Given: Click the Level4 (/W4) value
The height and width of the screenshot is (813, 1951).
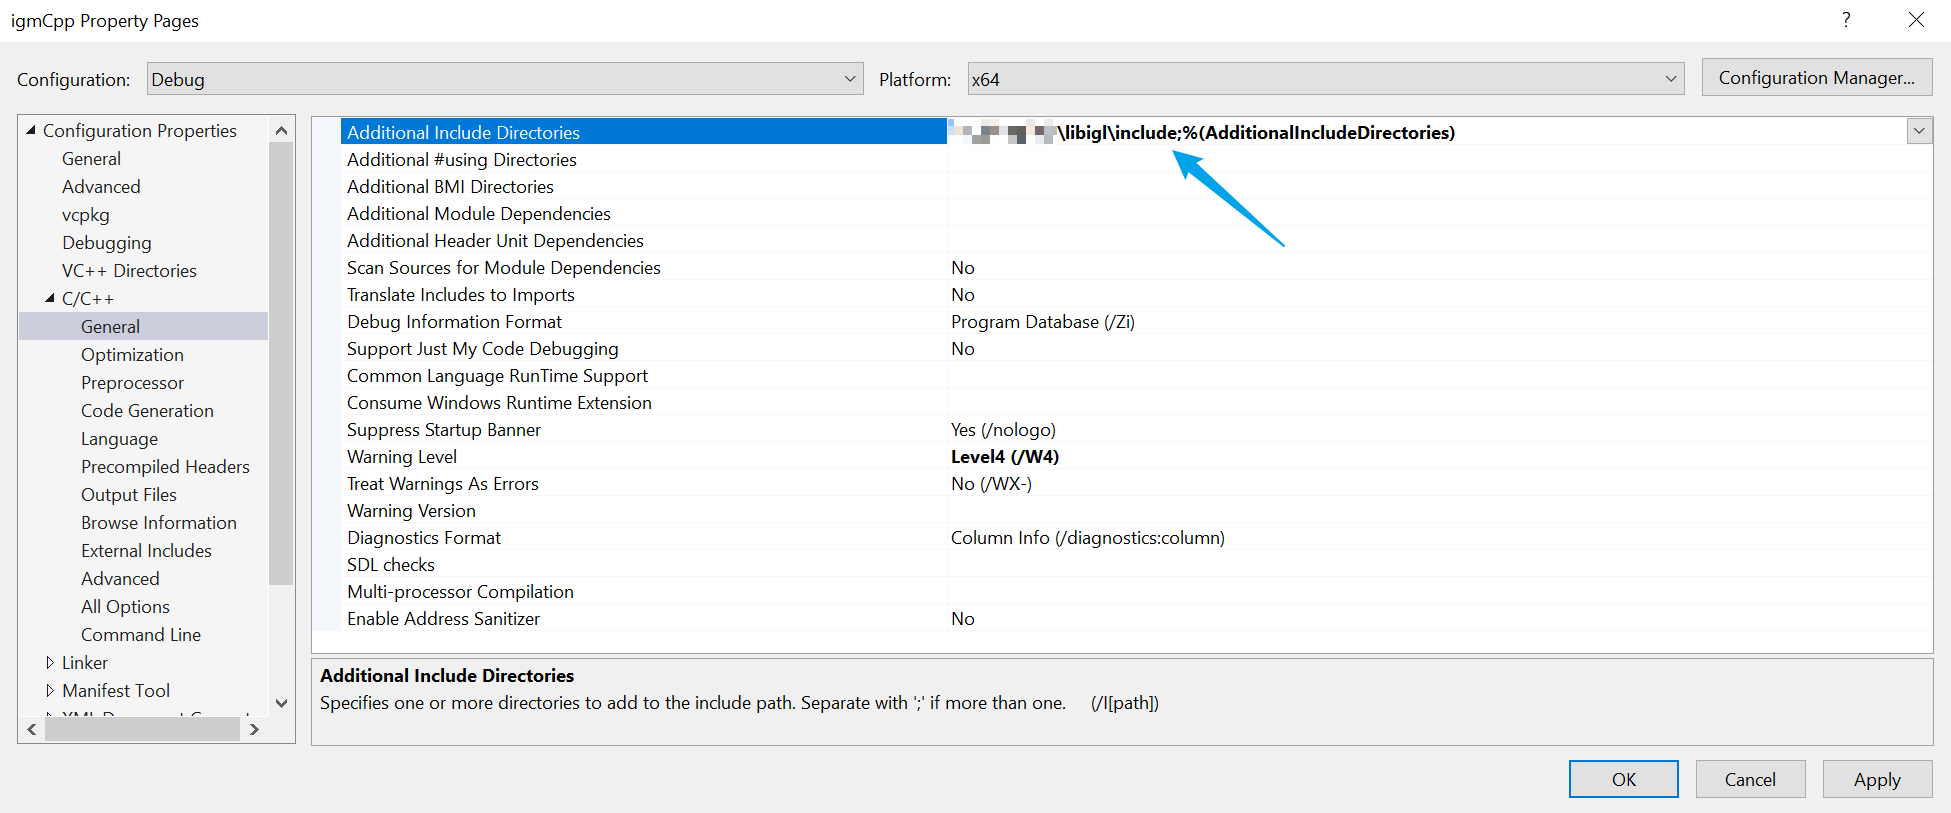Looking at the screenshot, I should click(x=1004, y=456).
